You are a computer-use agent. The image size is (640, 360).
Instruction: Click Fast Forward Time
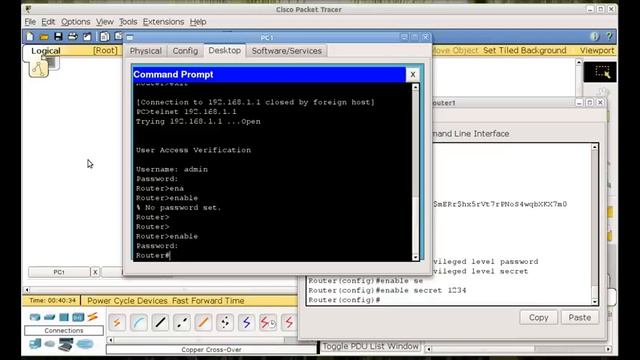208,300
